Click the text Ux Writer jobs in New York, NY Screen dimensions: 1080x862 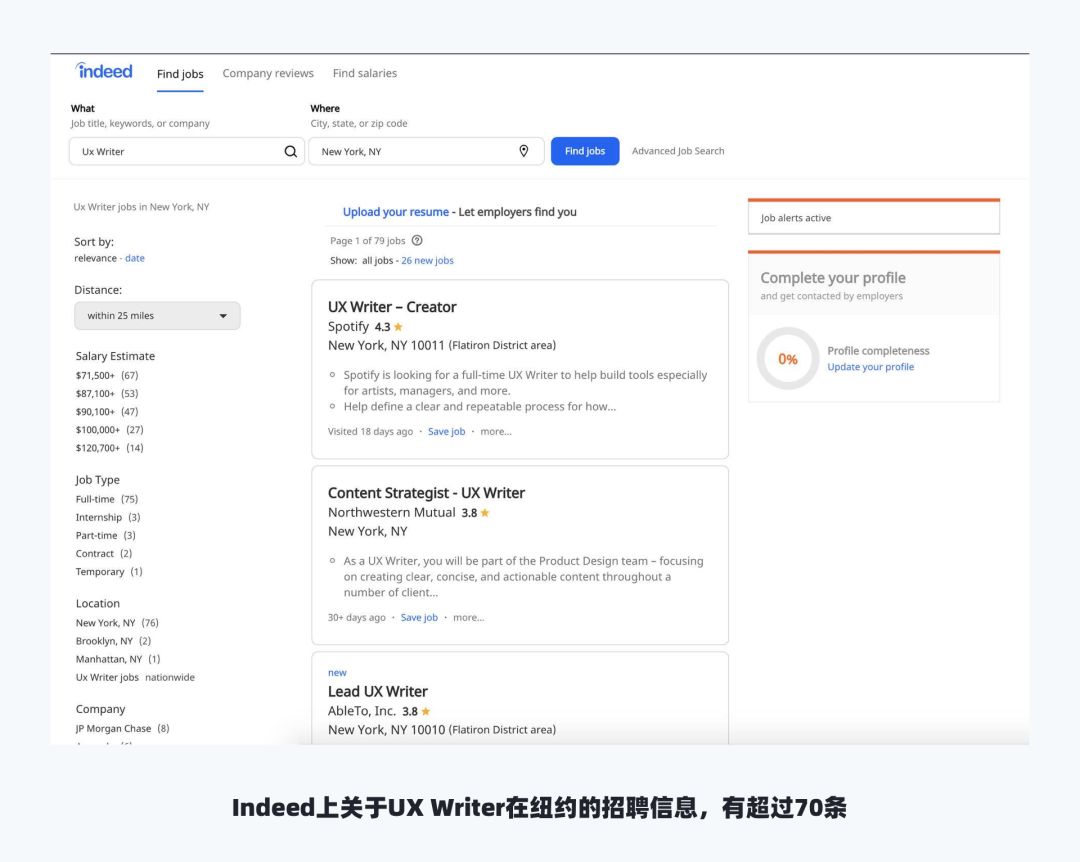point(141,207)
